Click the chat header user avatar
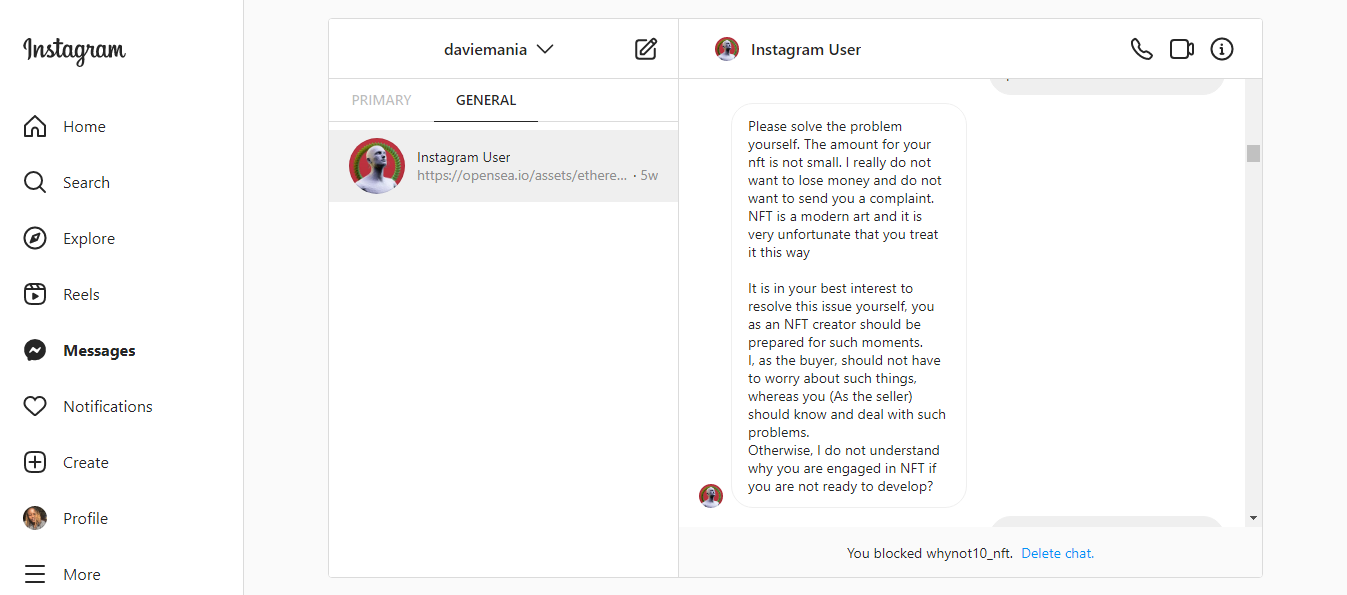The image size is (1347, 595). tap(727, 49)
